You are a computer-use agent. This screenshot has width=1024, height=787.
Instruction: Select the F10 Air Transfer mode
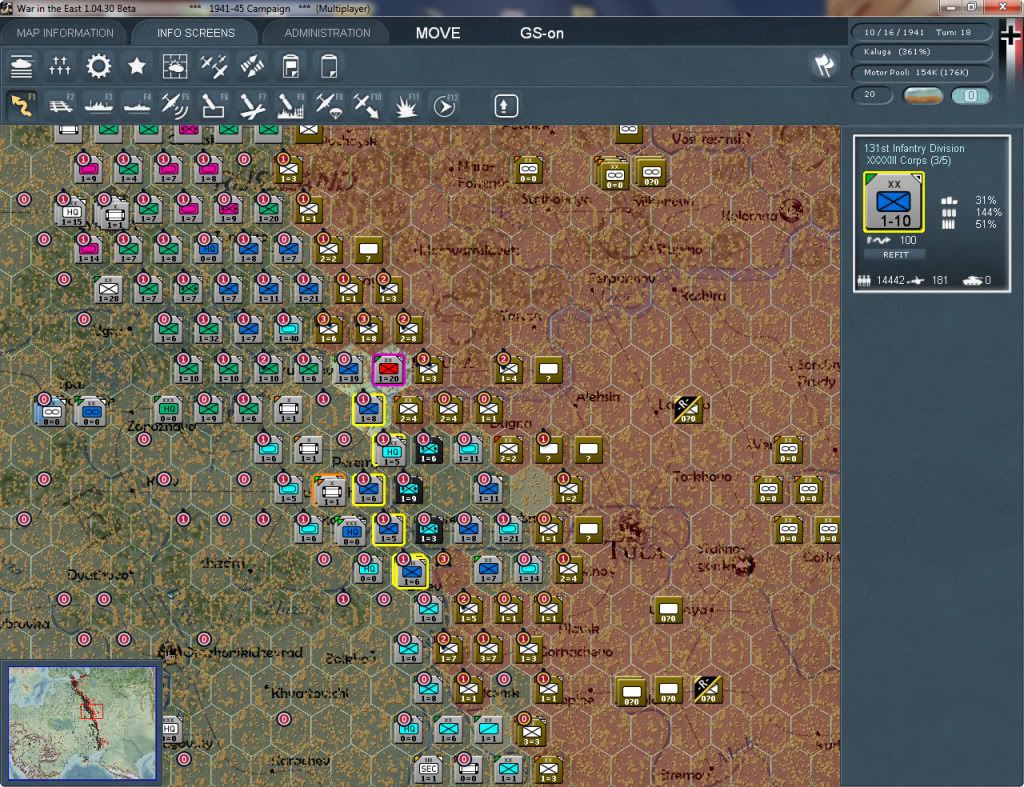click(x=367, y=106)
